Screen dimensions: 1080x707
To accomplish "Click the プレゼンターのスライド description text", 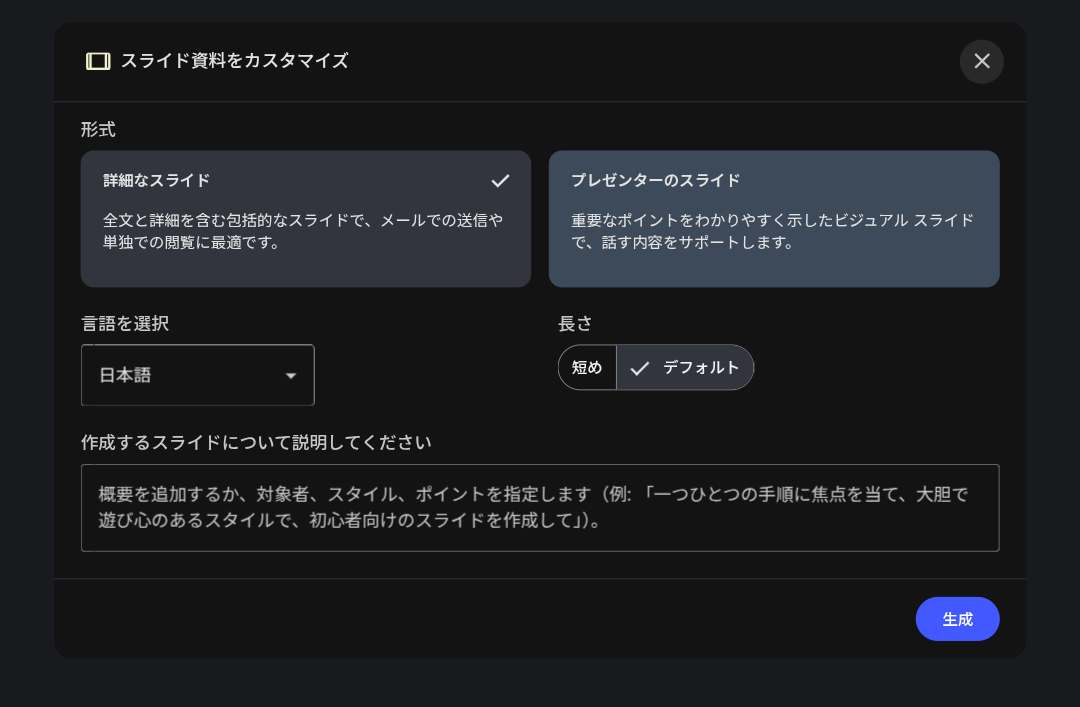I will pos(772,231).
